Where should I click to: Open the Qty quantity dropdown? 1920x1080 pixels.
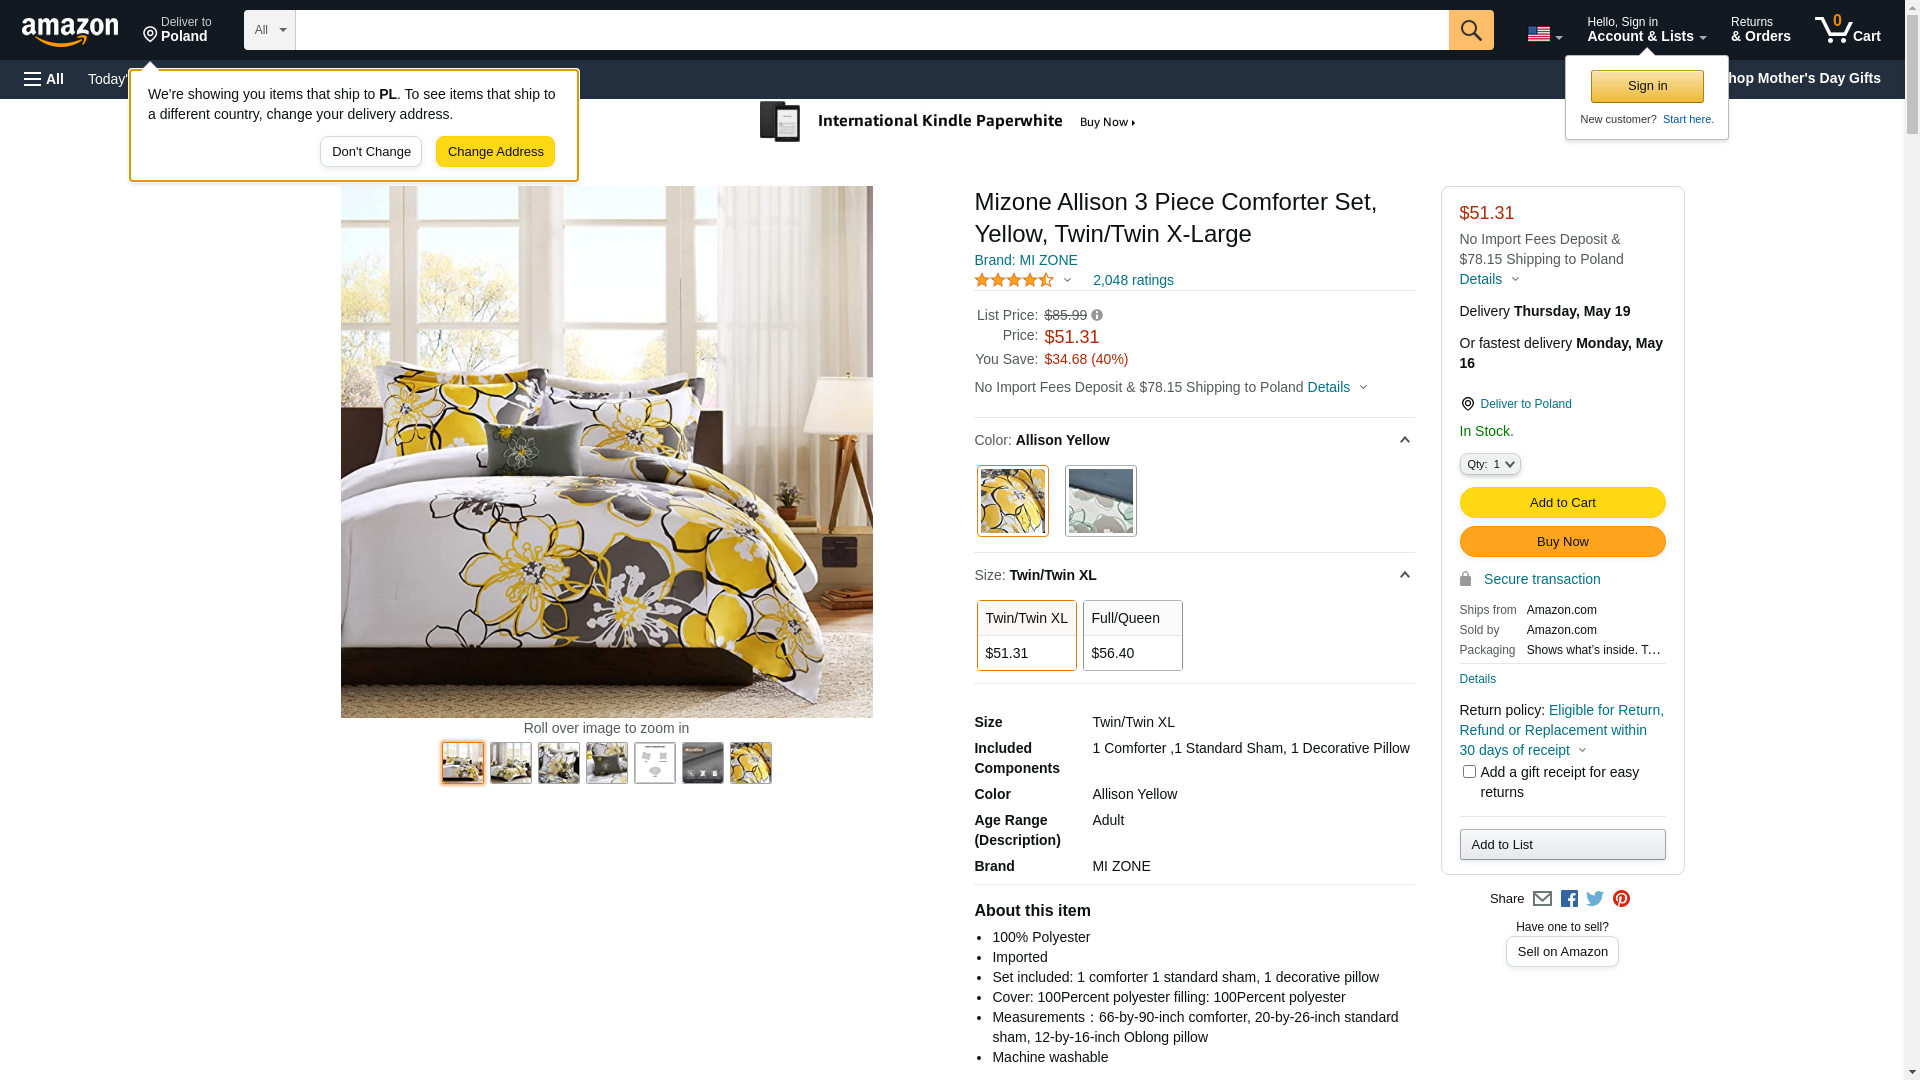point(1489,464)
